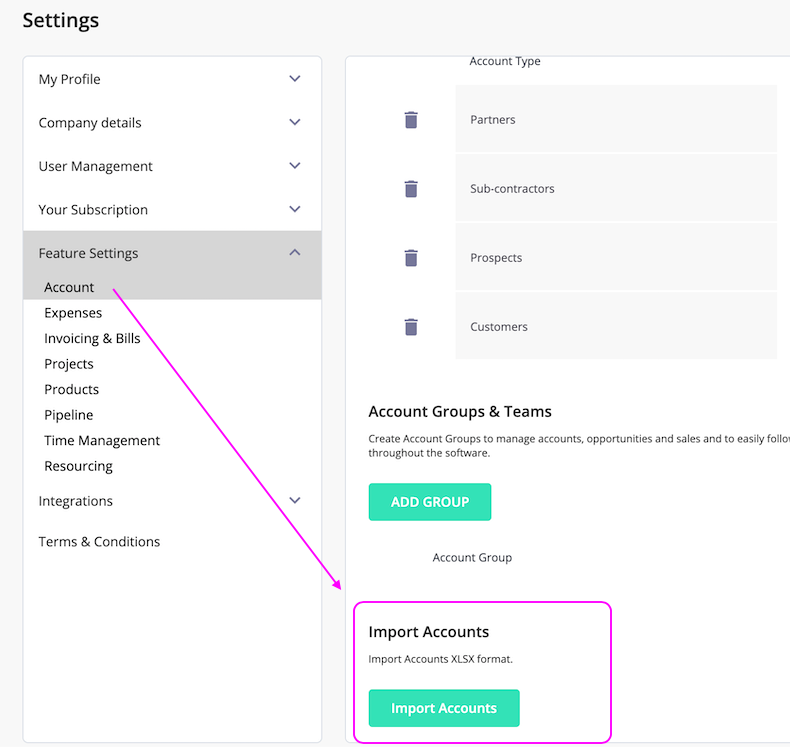Select Products in the sidebar

click(72, 389)
